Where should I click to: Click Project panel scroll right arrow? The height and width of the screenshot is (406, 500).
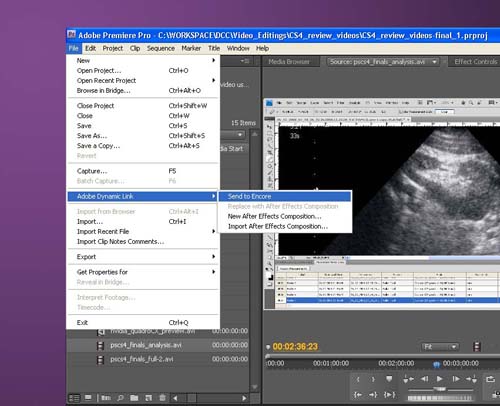pos(244,398)
